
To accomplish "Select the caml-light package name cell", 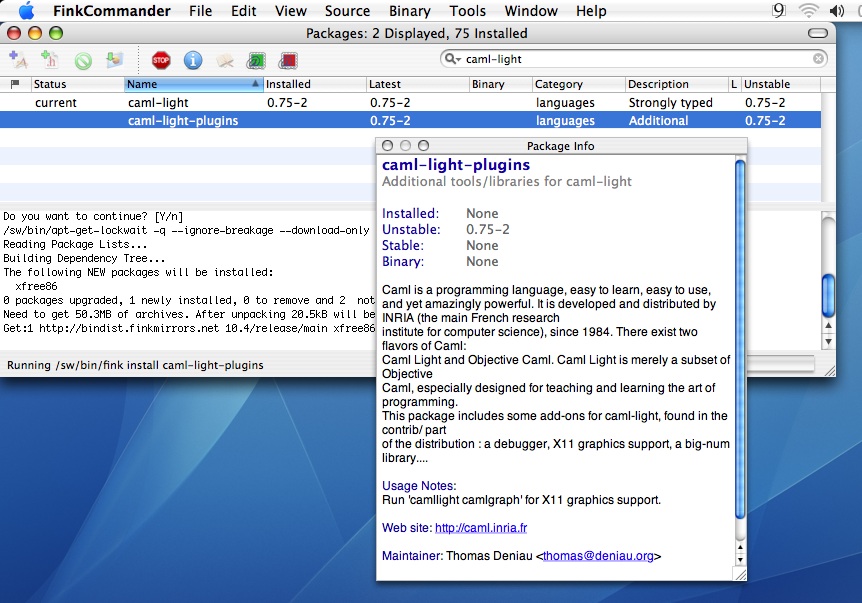I will (158, 103).
